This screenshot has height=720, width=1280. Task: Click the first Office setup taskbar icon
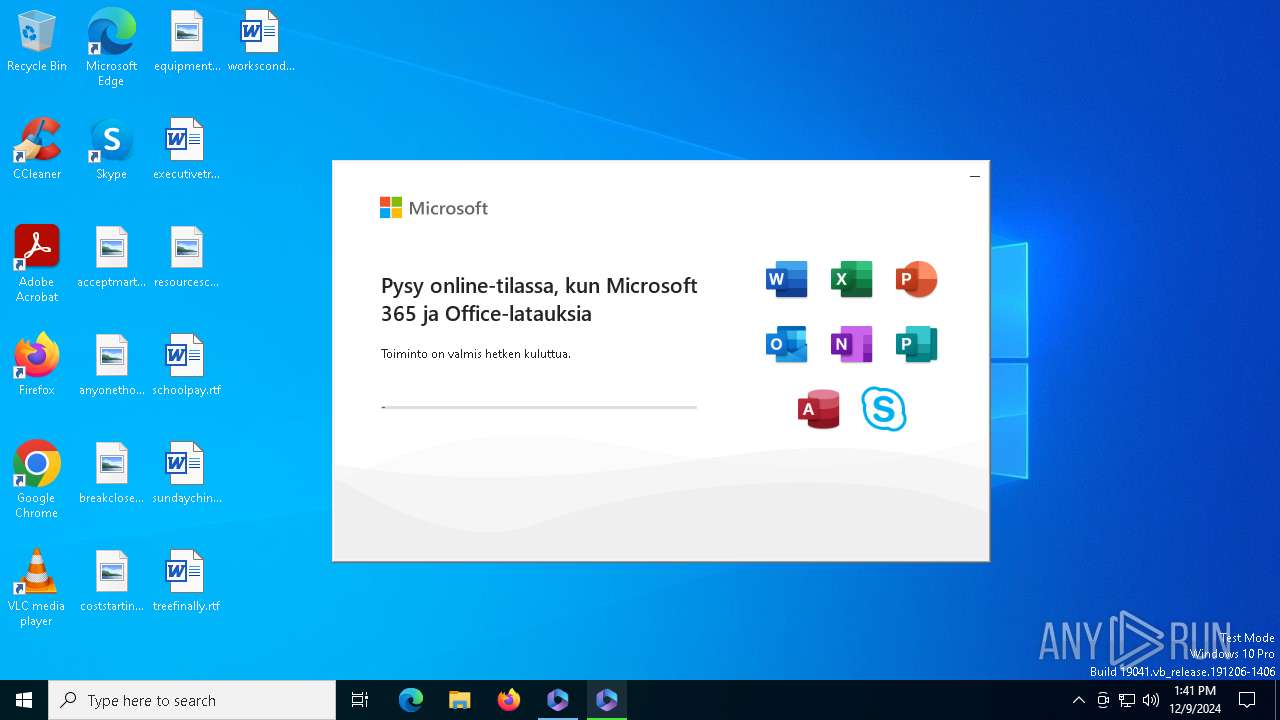click(x=558, y=700)
